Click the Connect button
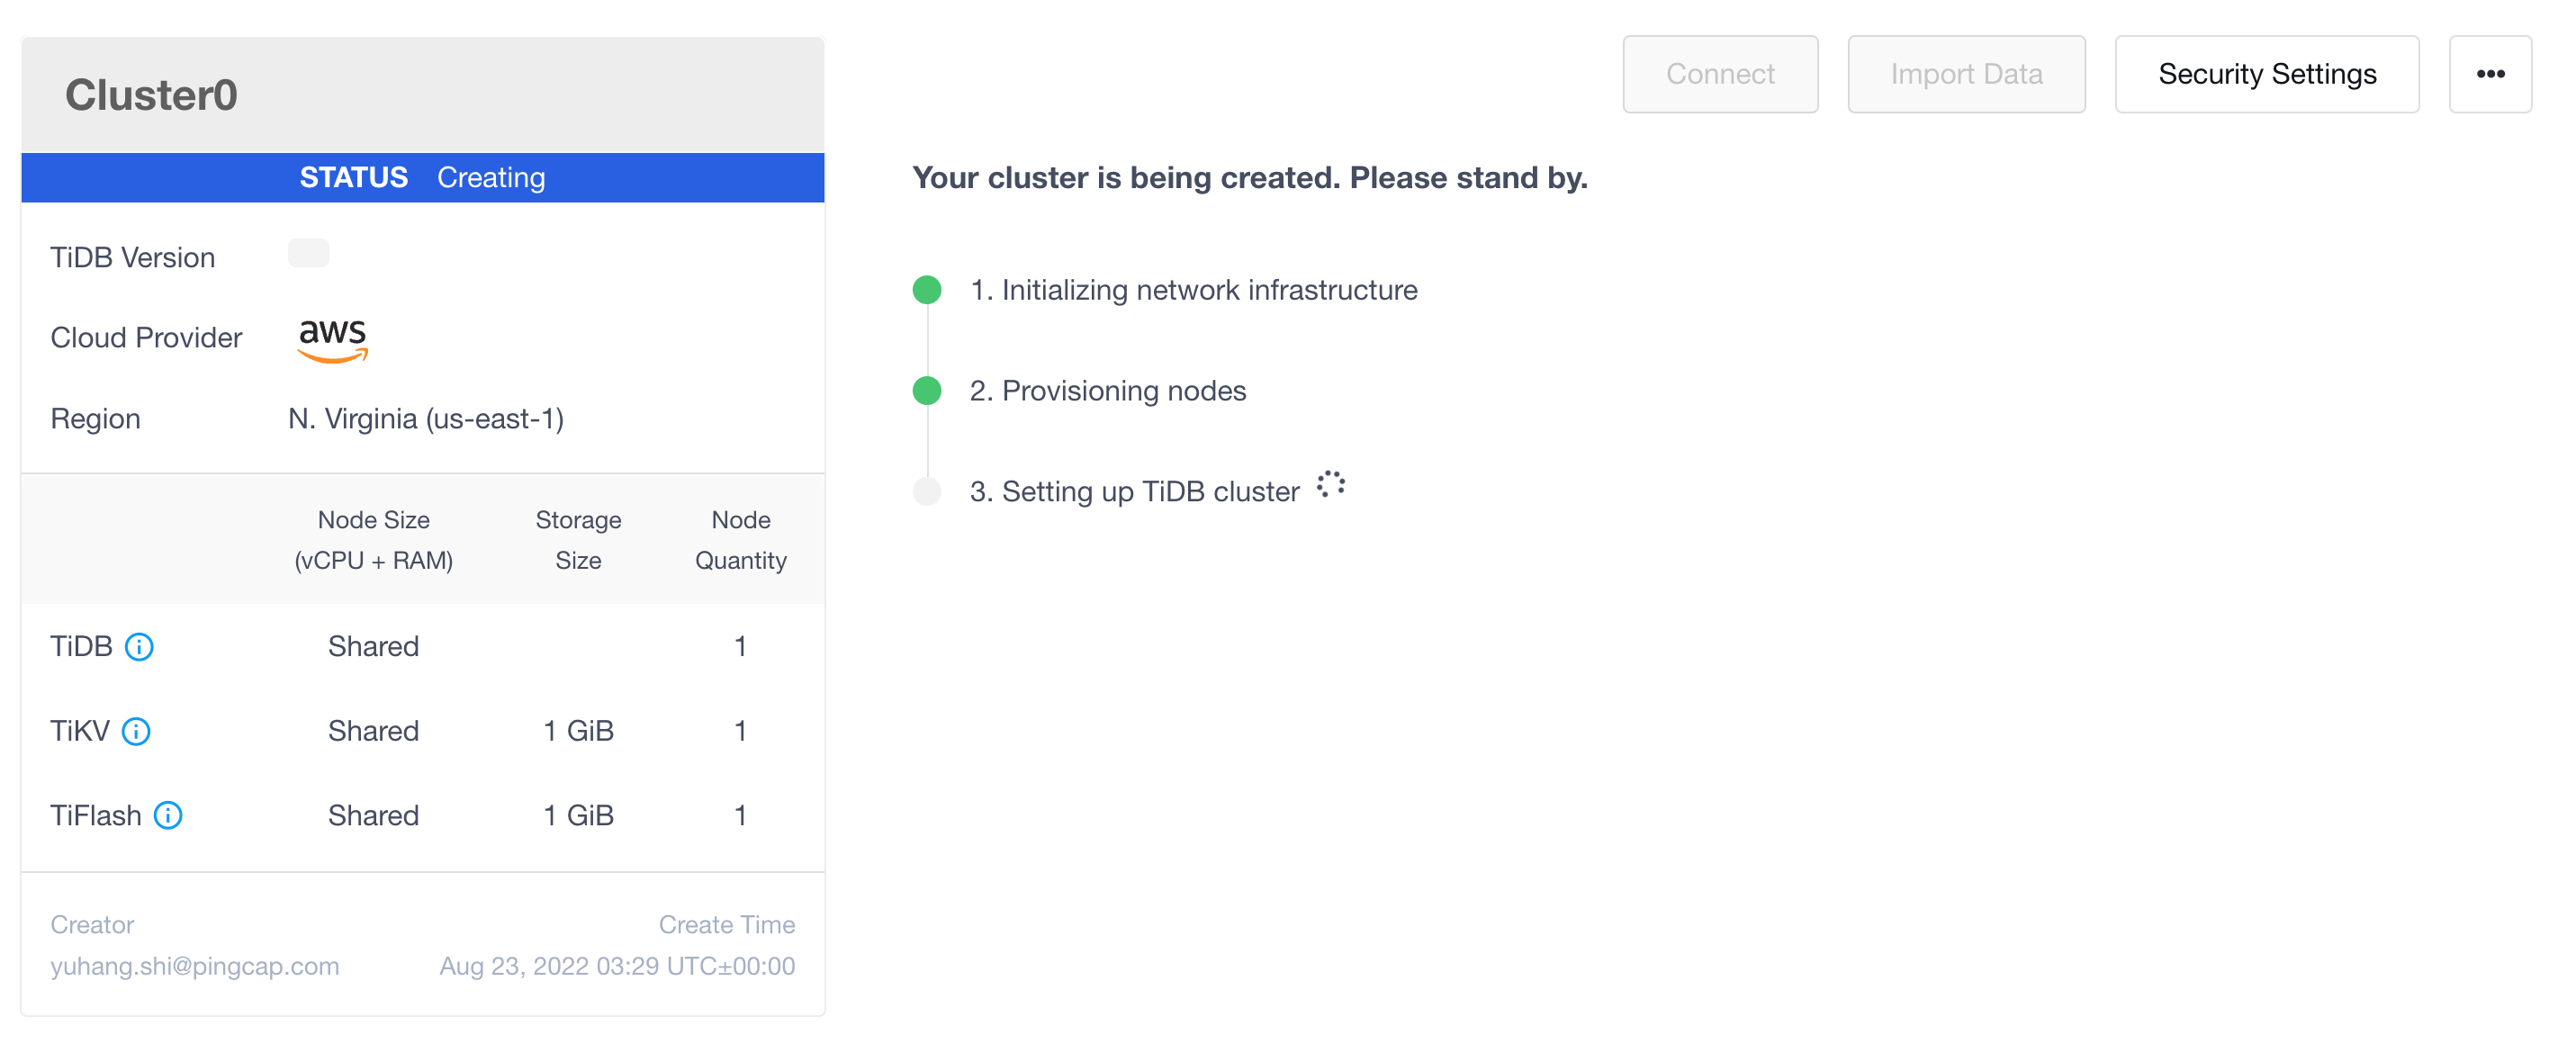Image resolution: width=2576 pixels, height=1044 pixels. [1720, 74]
